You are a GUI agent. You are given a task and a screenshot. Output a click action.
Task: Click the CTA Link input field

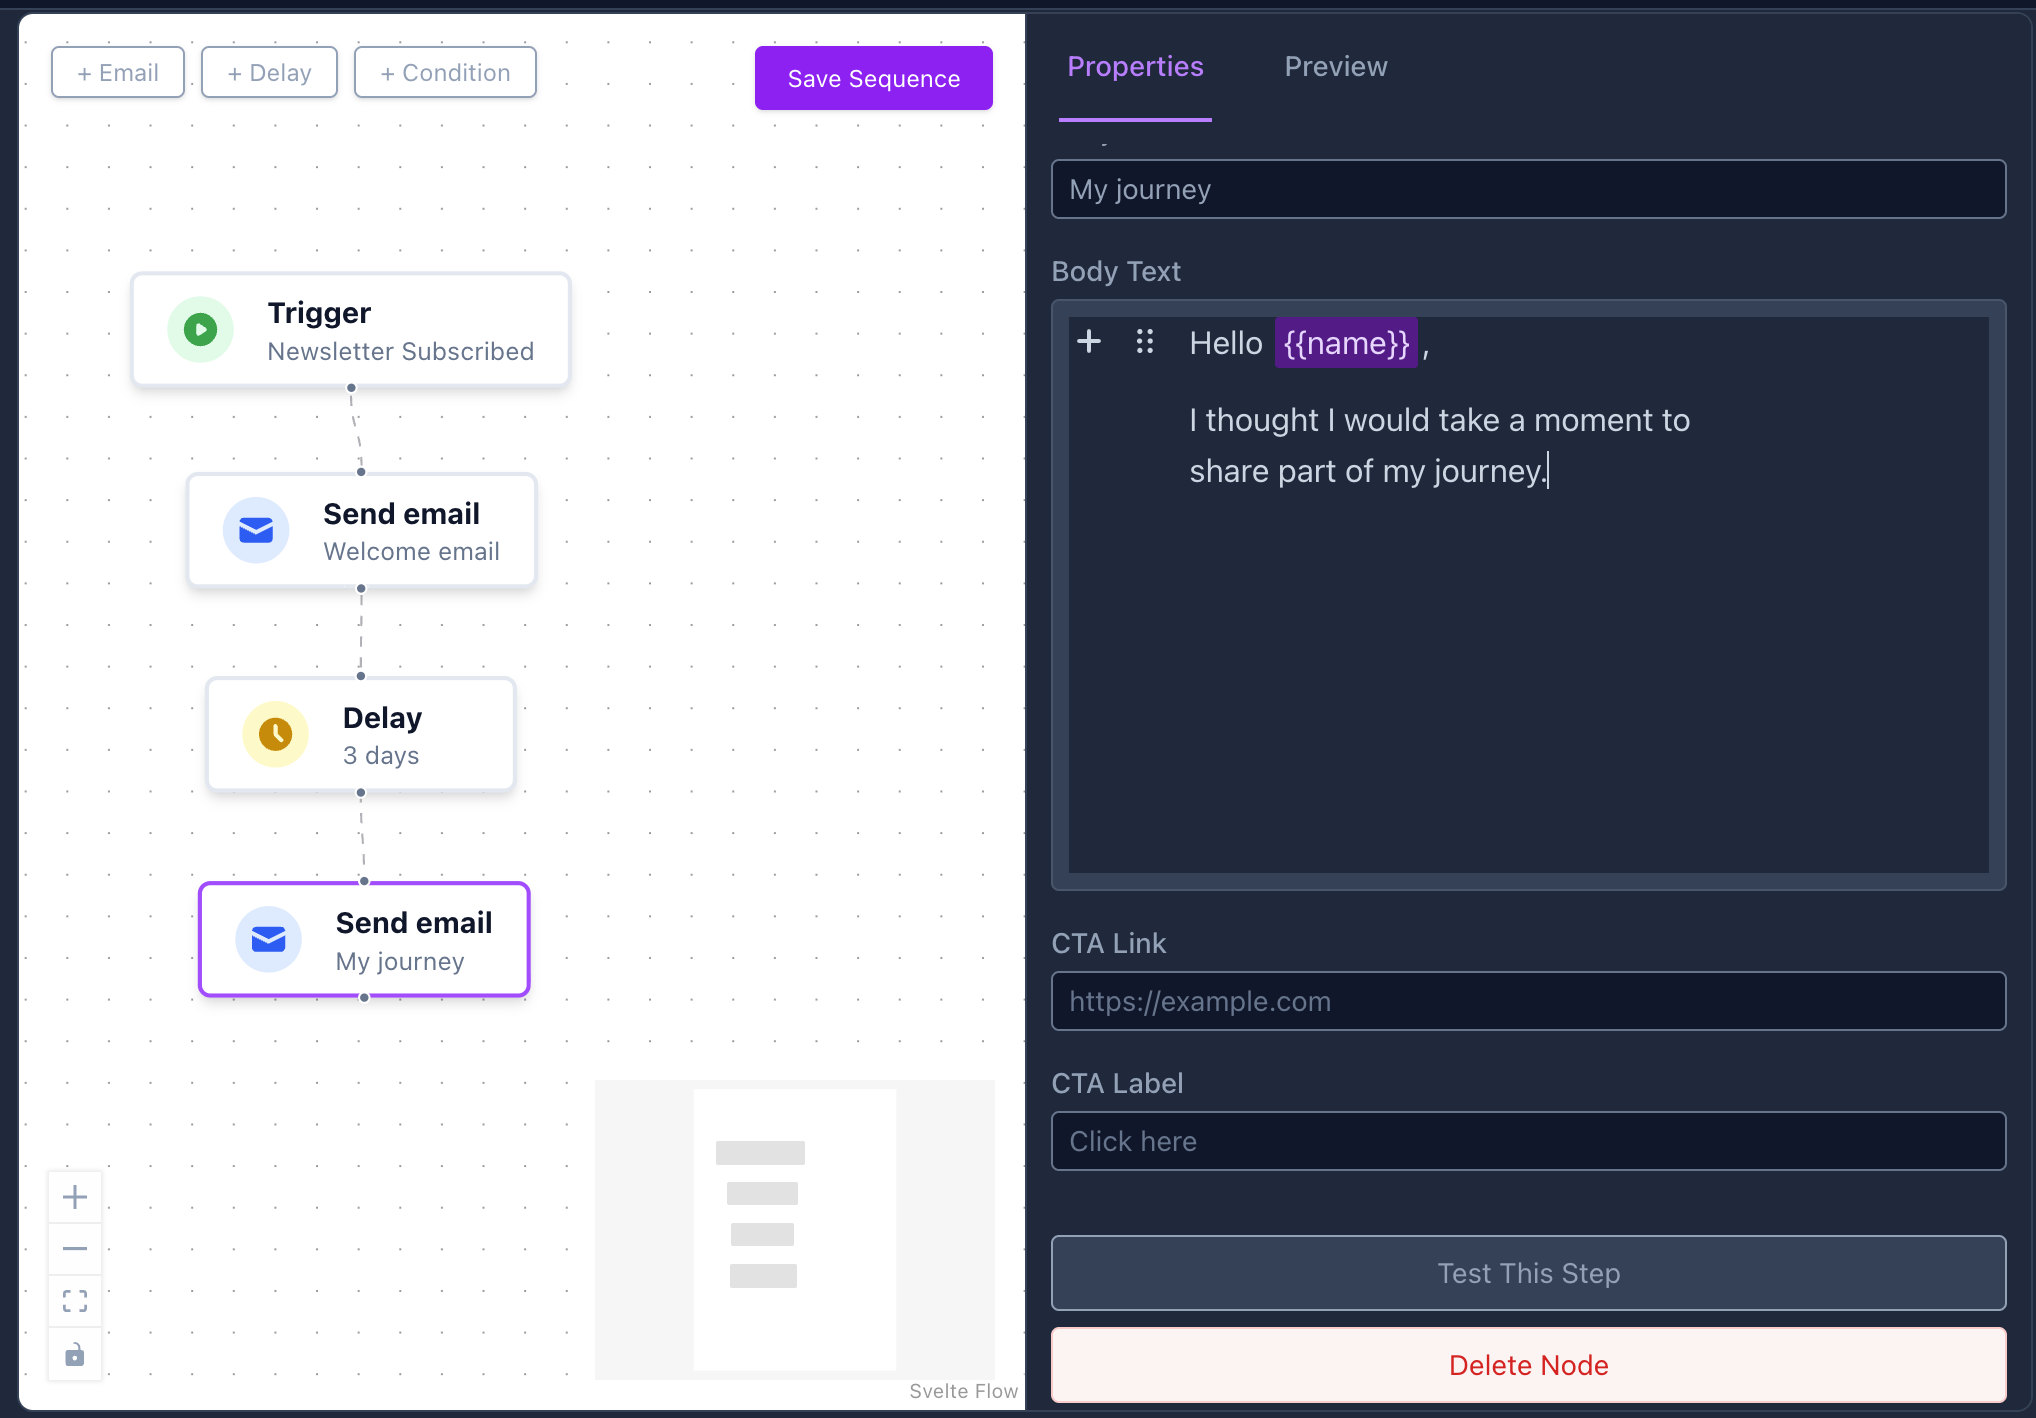point(1528,1001)
